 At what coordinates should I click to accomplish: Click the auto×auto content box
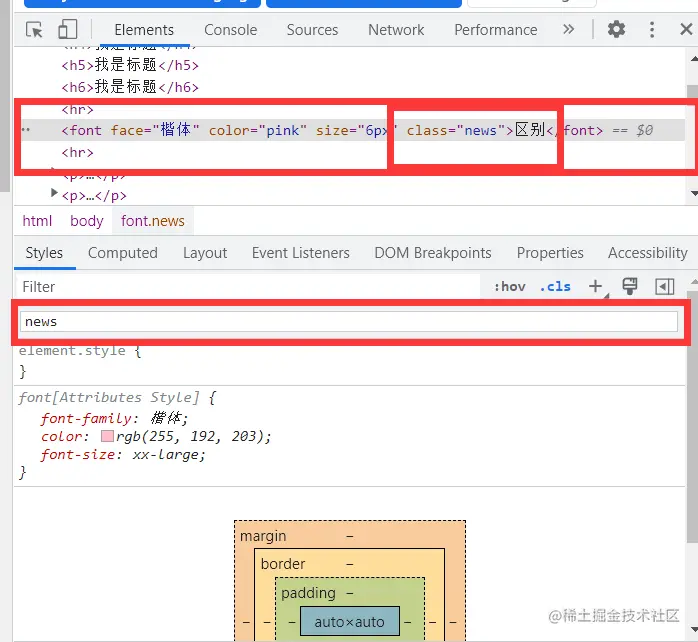coord(349,622)
